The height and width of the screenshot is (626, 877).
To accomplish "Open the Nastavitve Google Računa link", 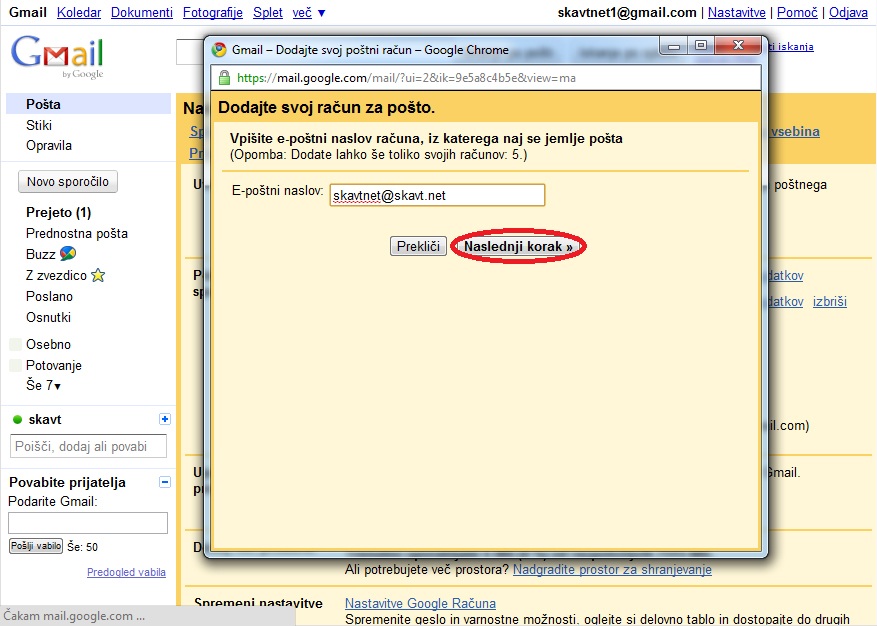I will coord(420,604).
